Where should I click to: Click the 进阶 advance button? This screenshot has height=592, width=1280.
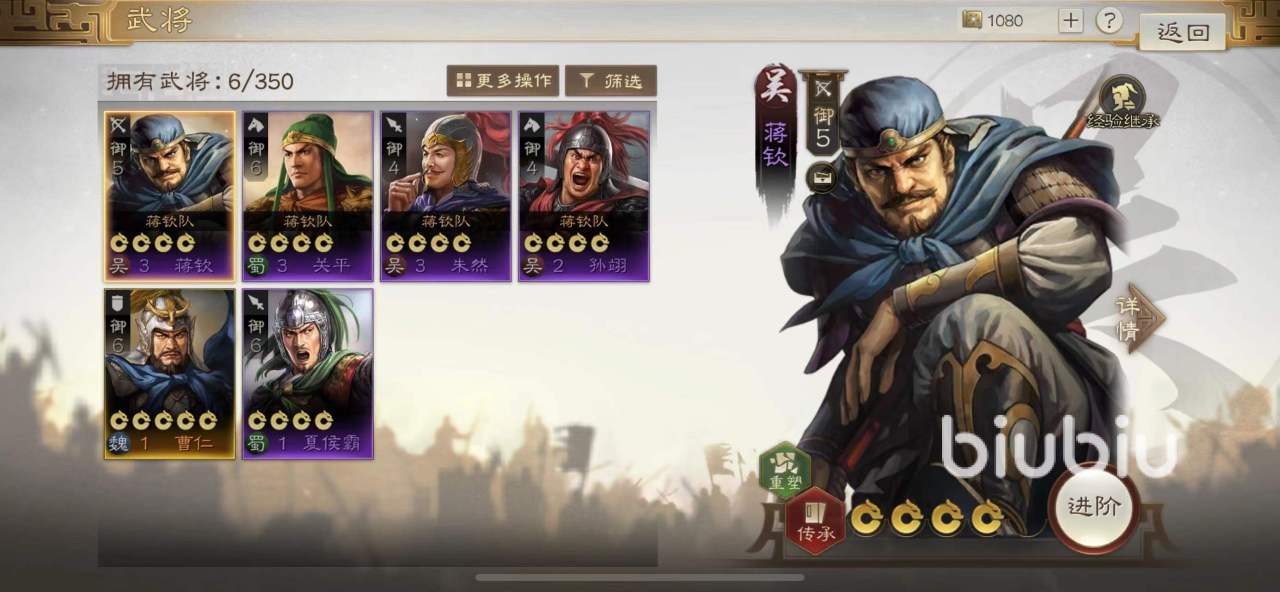point(1094,507)
